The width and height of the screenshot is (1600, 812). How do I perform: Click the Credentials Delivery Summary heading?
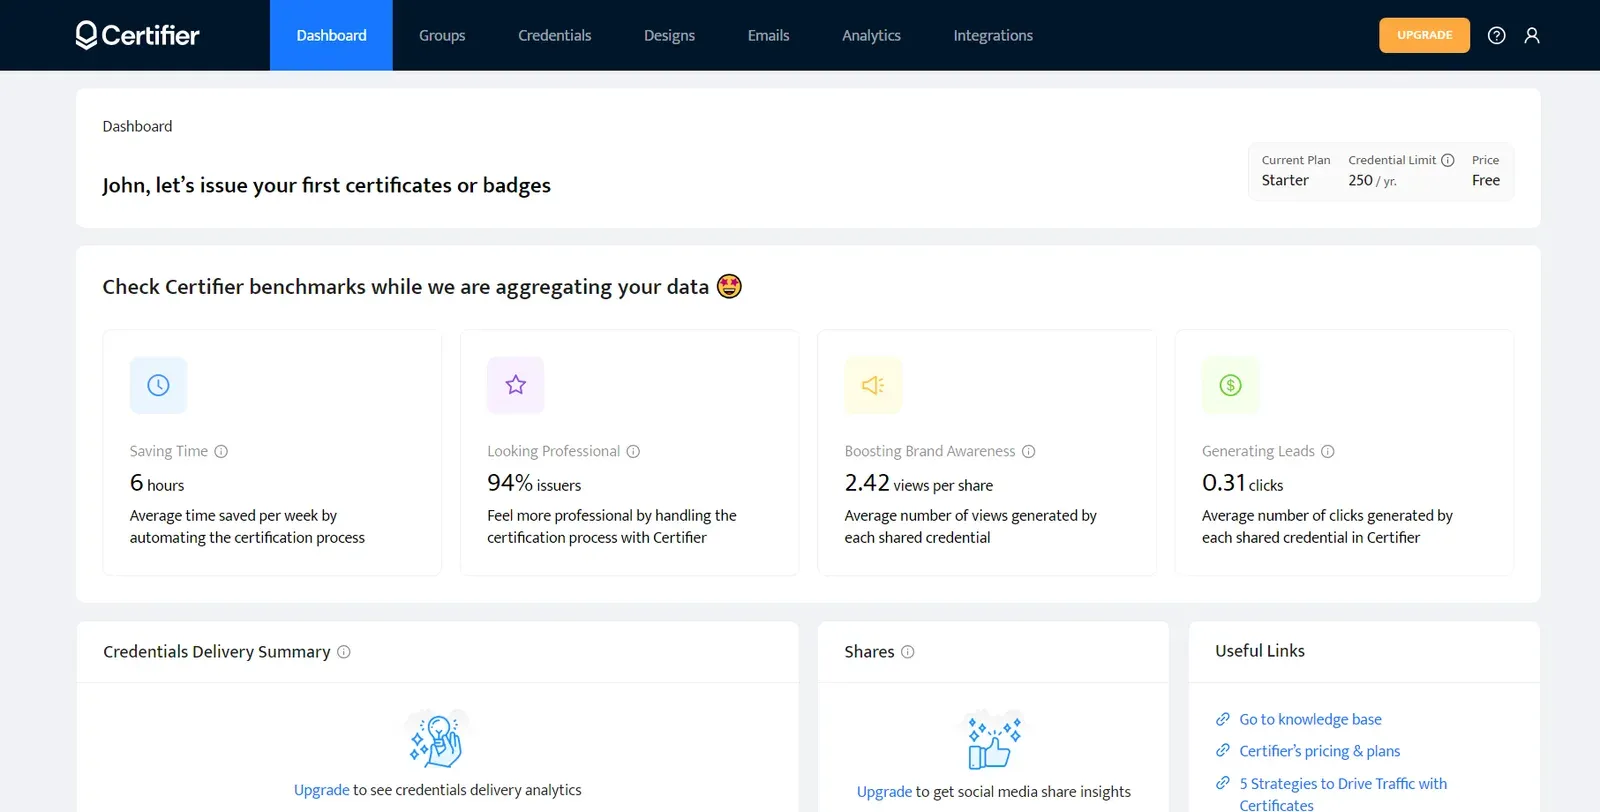click(x=217, y=652)
